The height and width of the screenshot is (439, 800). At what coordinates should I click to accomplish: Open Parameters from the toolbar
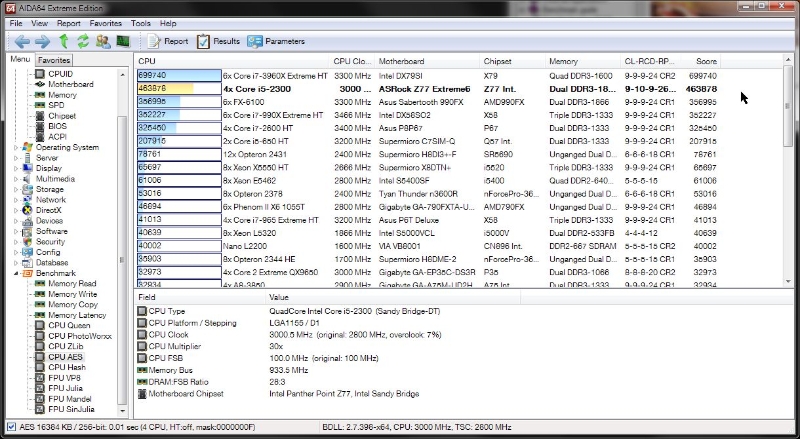coord(276,41)
